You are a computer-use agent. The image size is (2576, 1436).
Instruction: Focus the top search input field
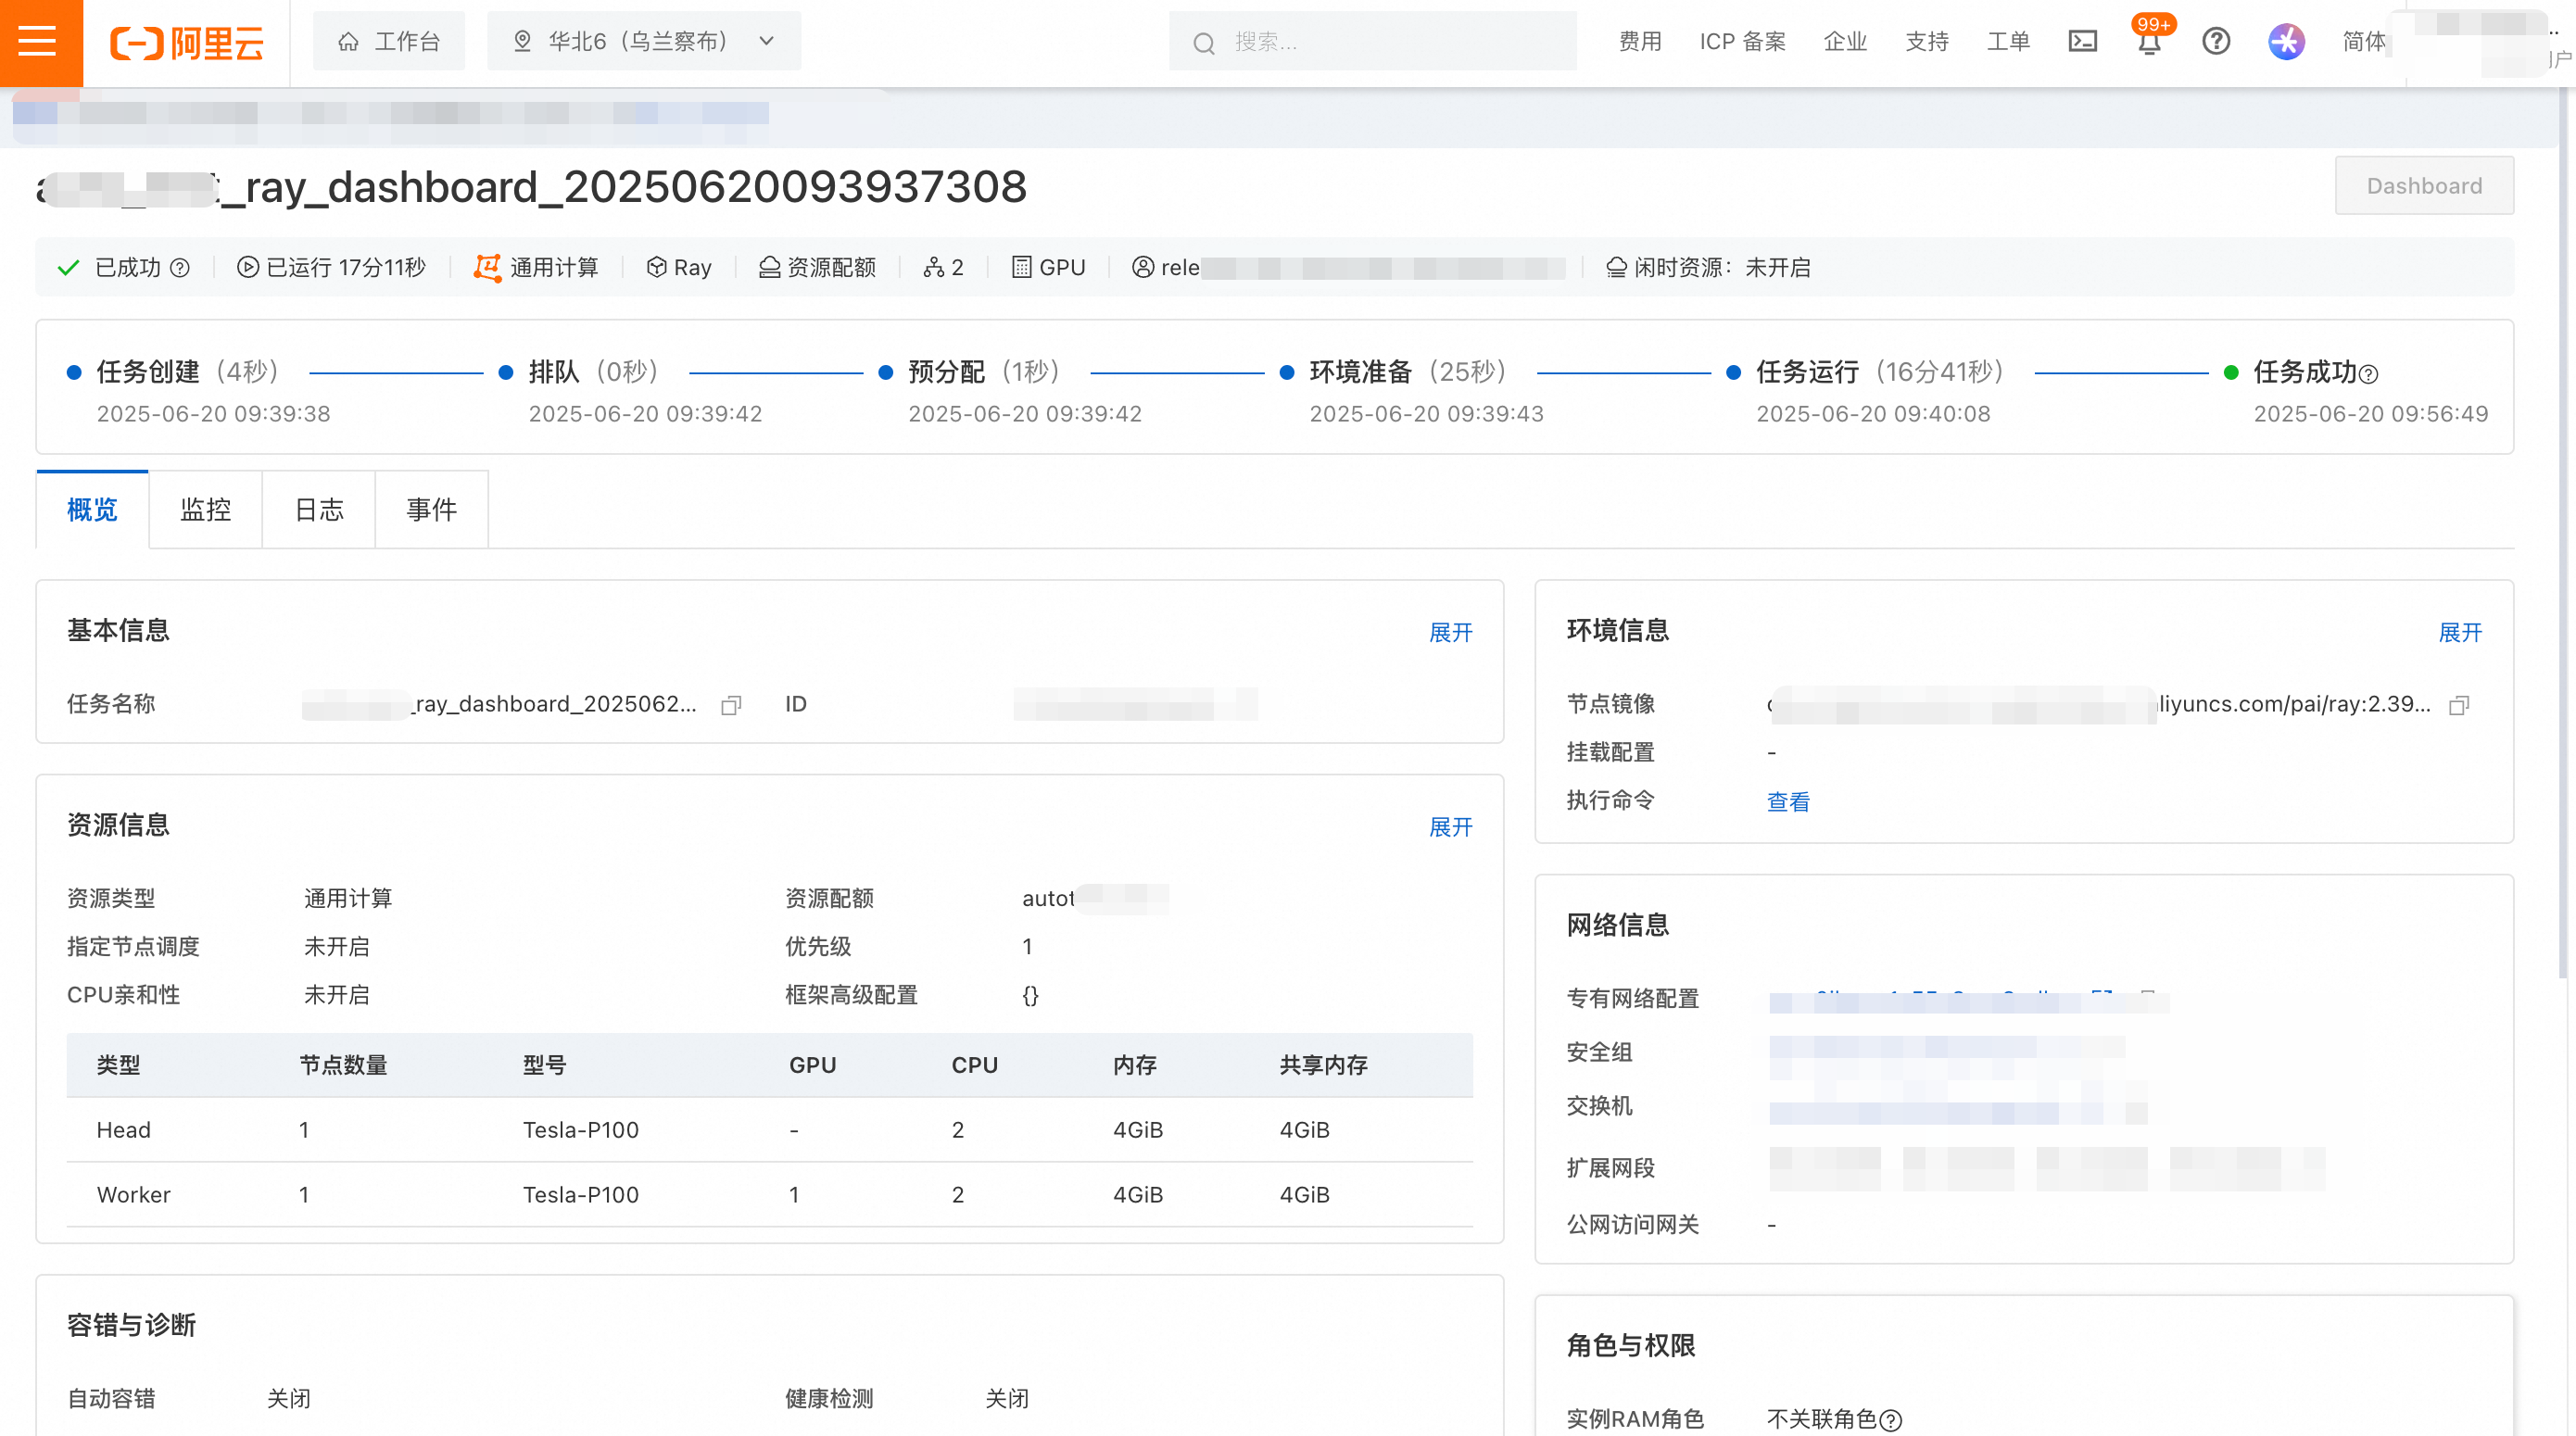click(1373, 42)
